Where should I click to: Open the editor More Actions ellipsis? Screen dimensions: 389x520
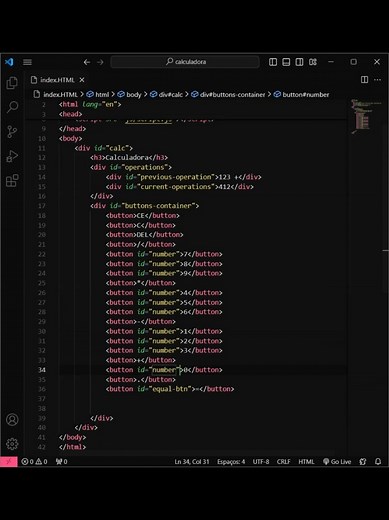(x=377, y=80)
